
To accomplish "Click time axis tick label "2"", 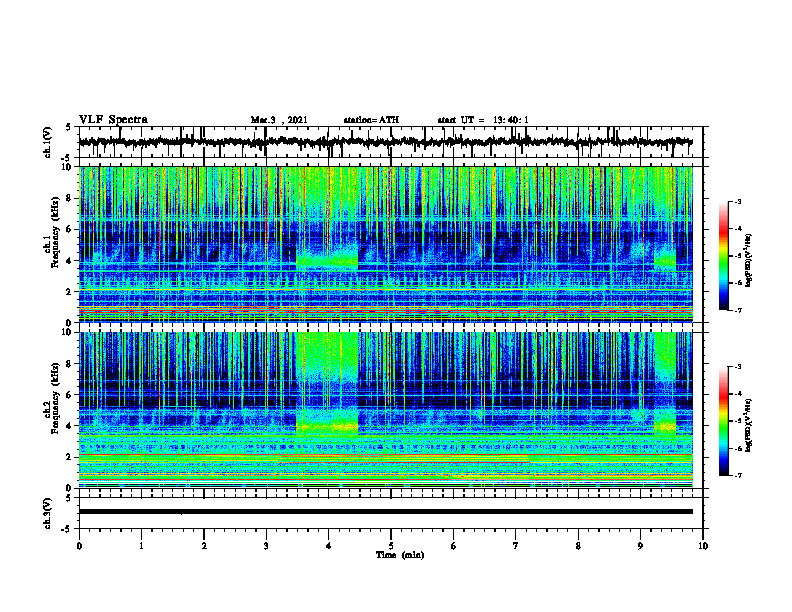I will 204,546.
